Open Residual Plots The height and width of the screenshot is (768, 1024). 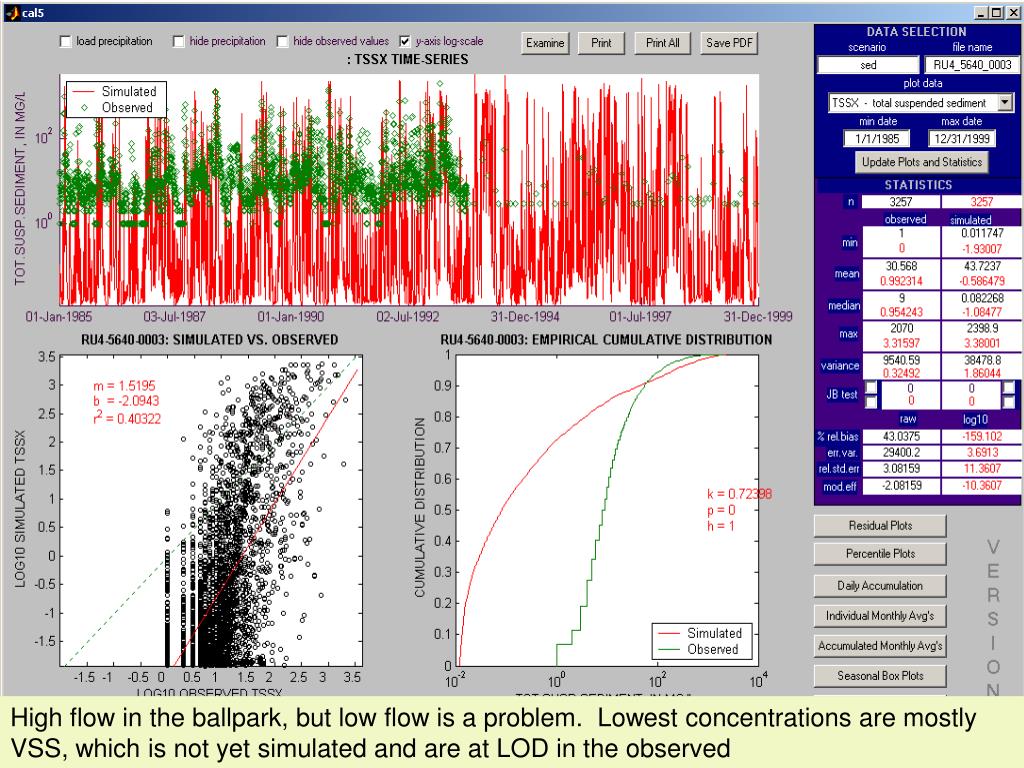[880, 526]
